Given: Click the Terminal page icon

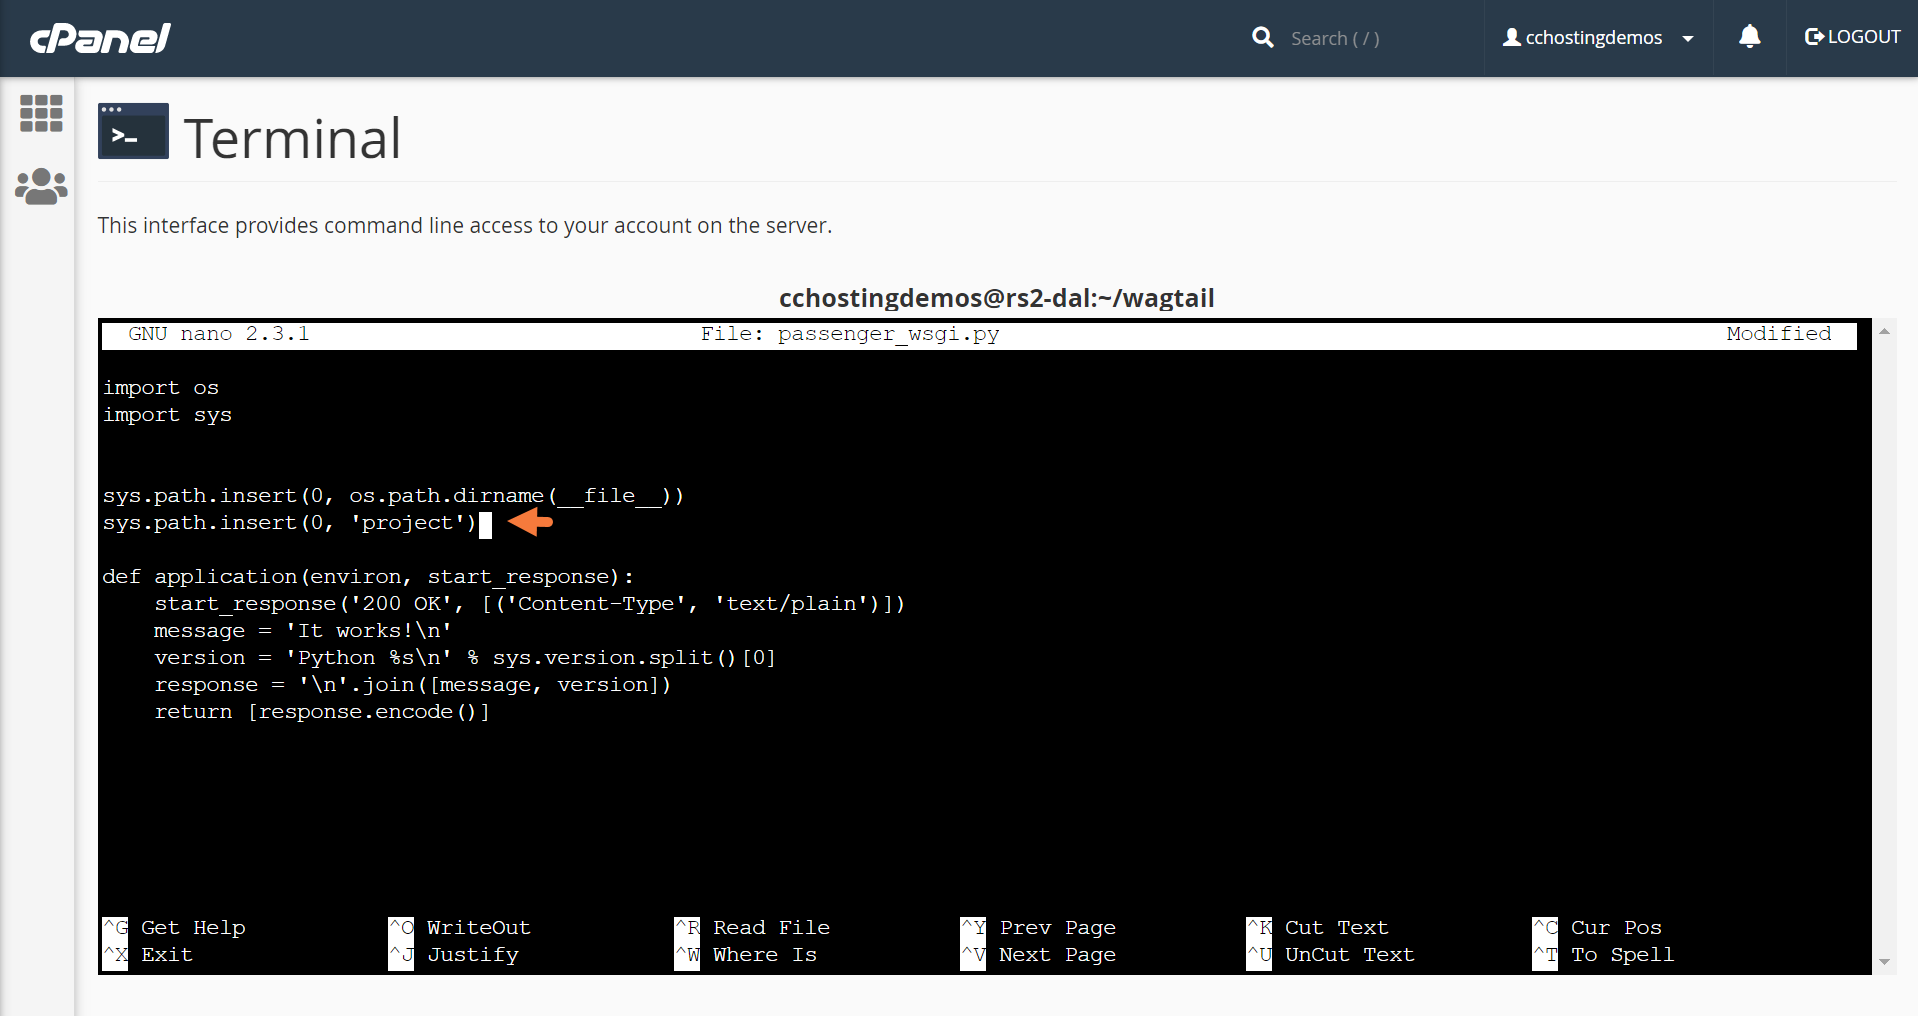Looking at the screenshot, I should coord(133,131).
